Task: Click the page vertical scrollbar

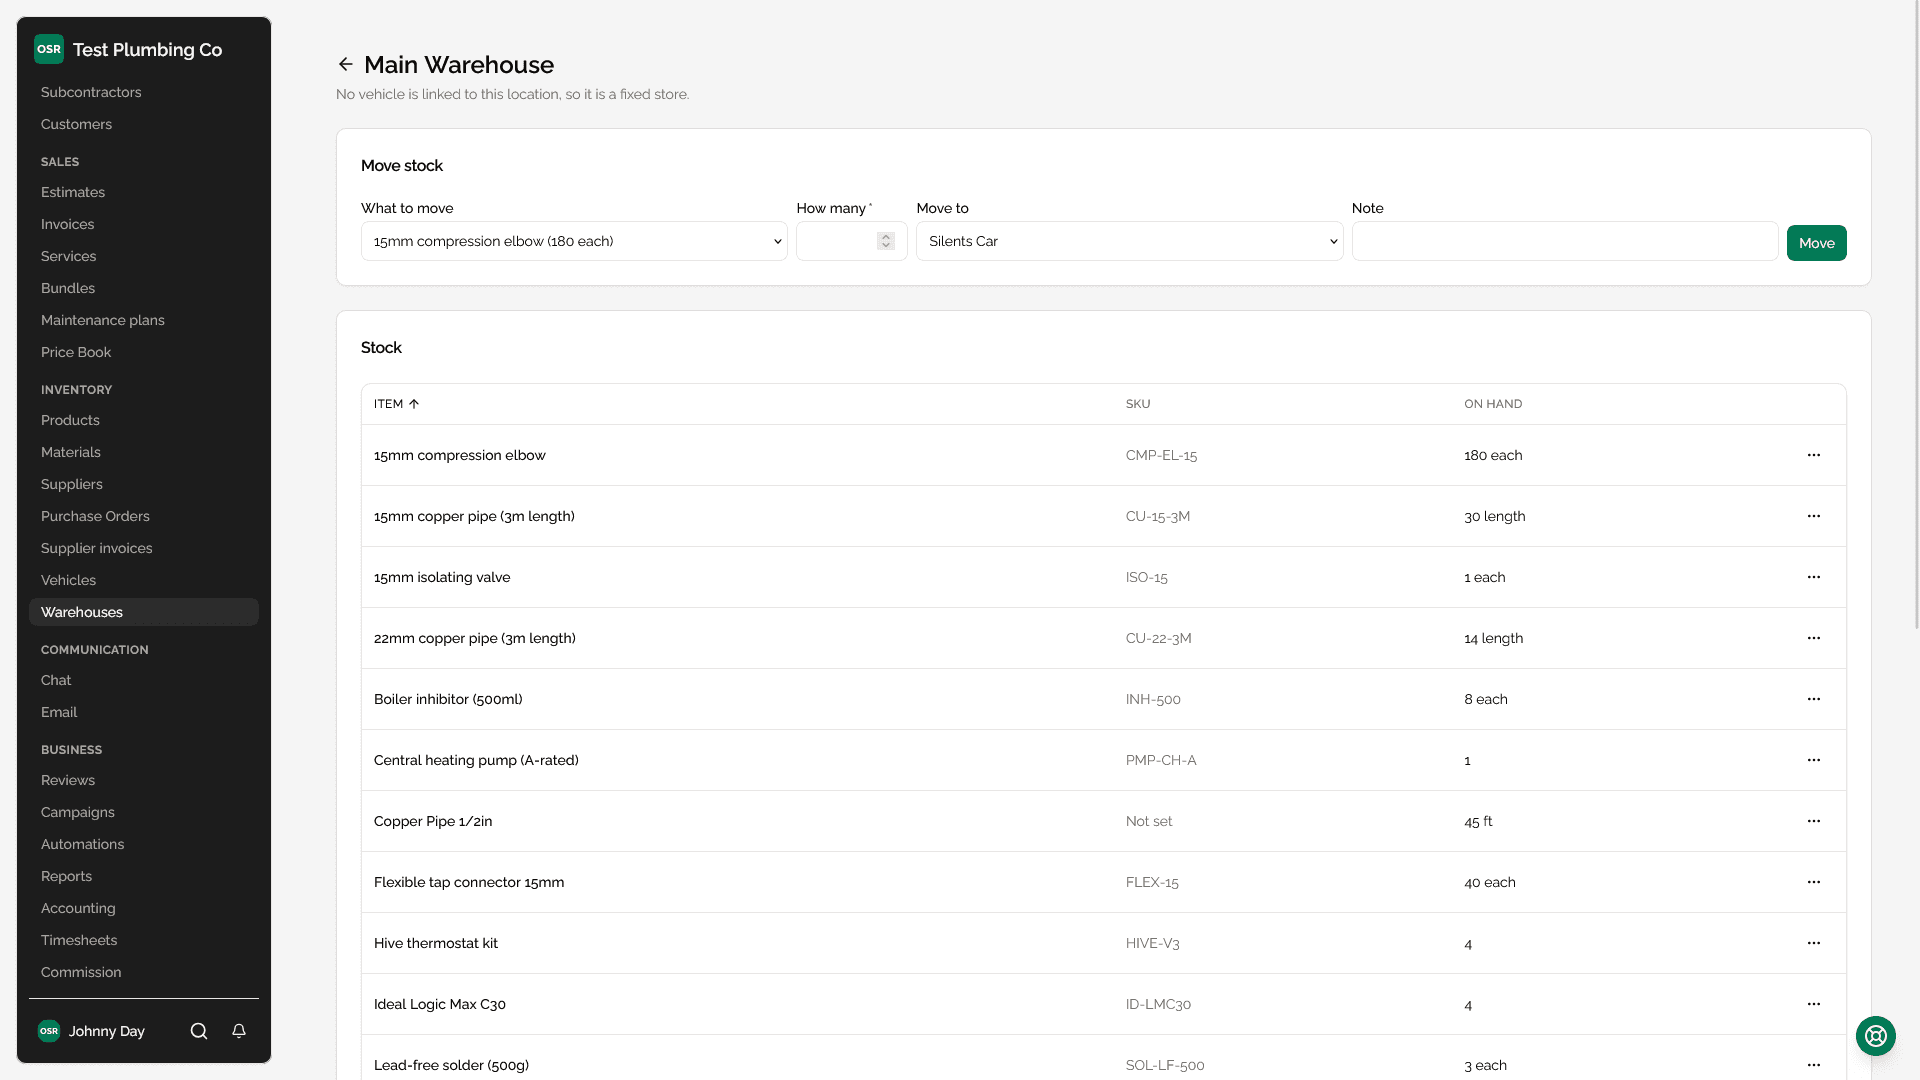Action: tap(1916, 315)
